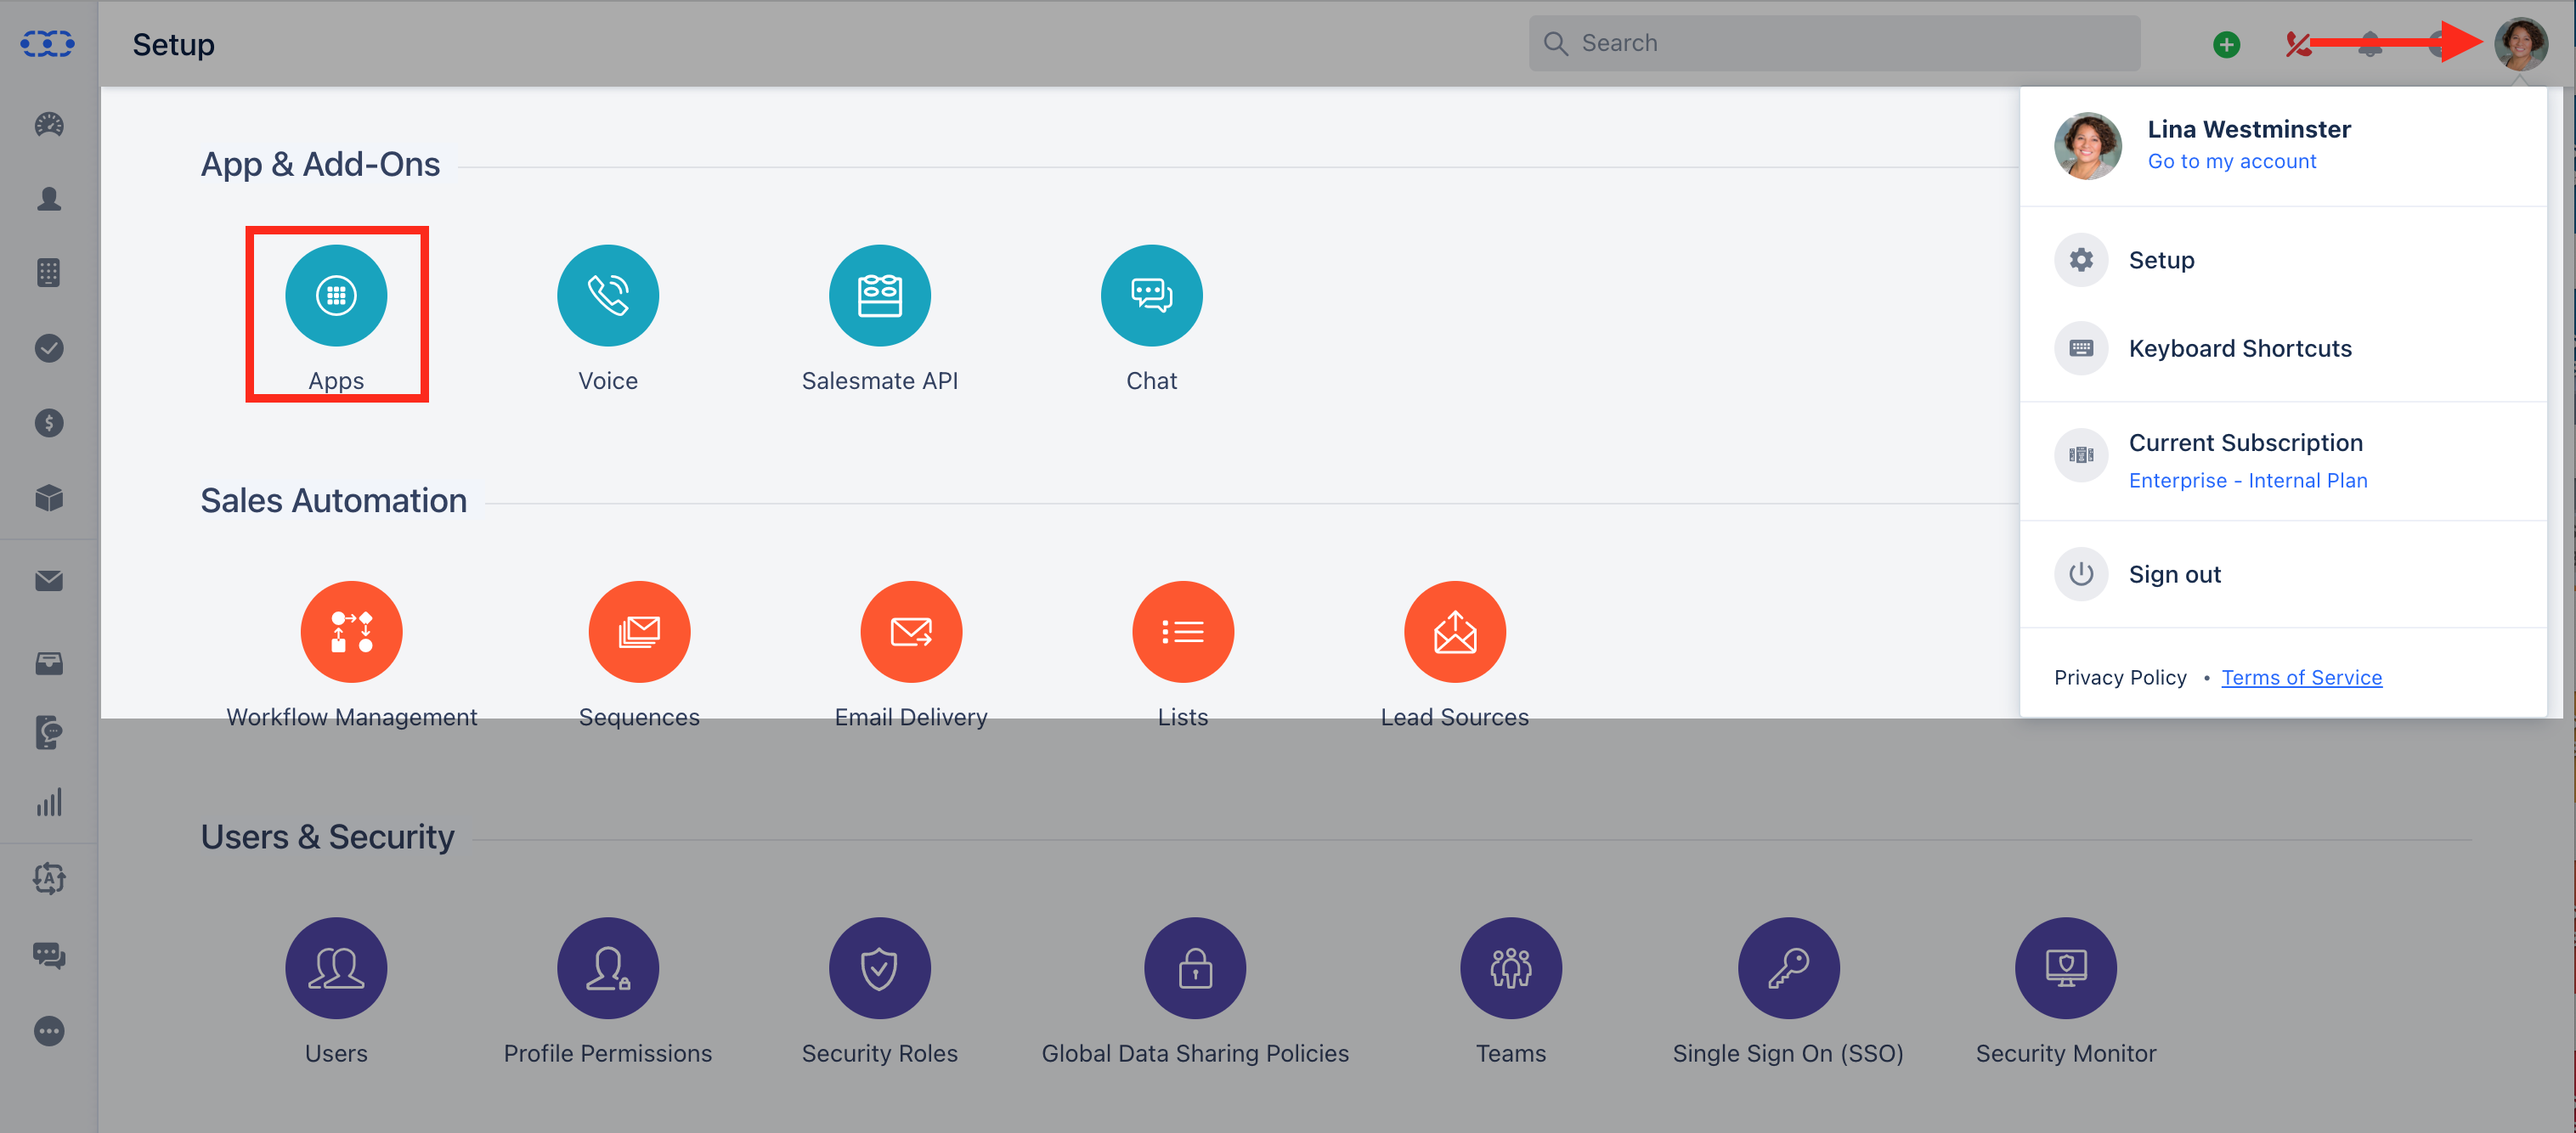
Task: Open Voice settings icon
Action: [x=608, y=296]
